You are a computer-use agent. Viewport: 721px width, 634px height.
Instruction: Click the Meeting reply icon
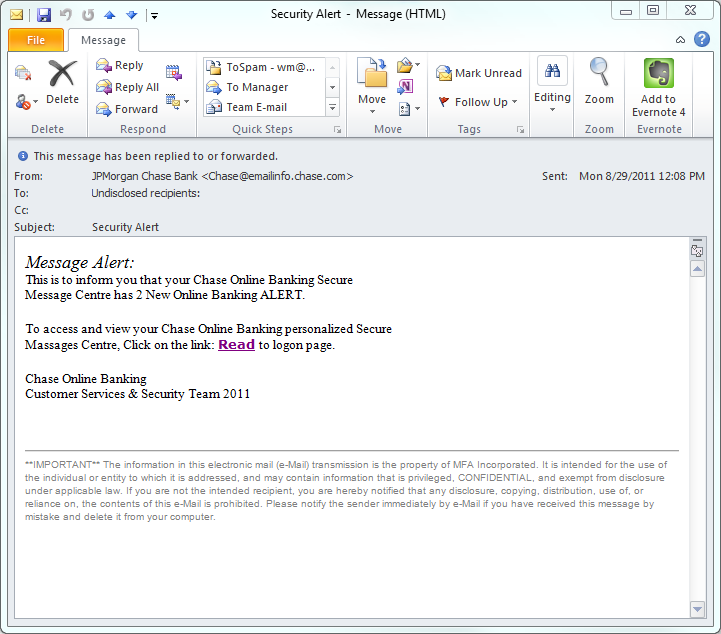[174, 72]
